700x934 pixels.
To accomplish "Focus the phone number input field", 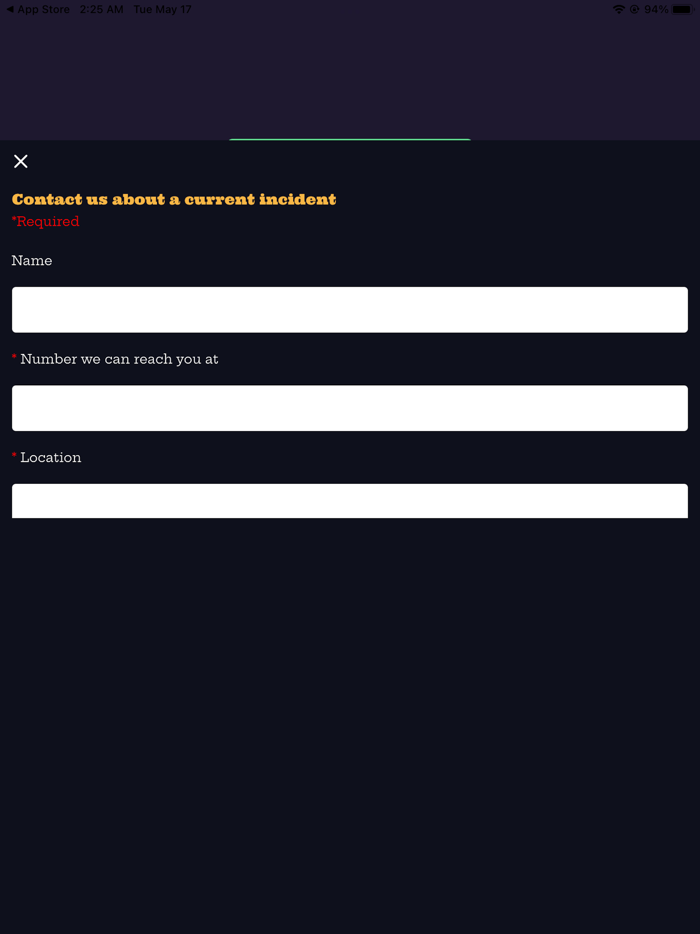I will (x=350, y=408).
